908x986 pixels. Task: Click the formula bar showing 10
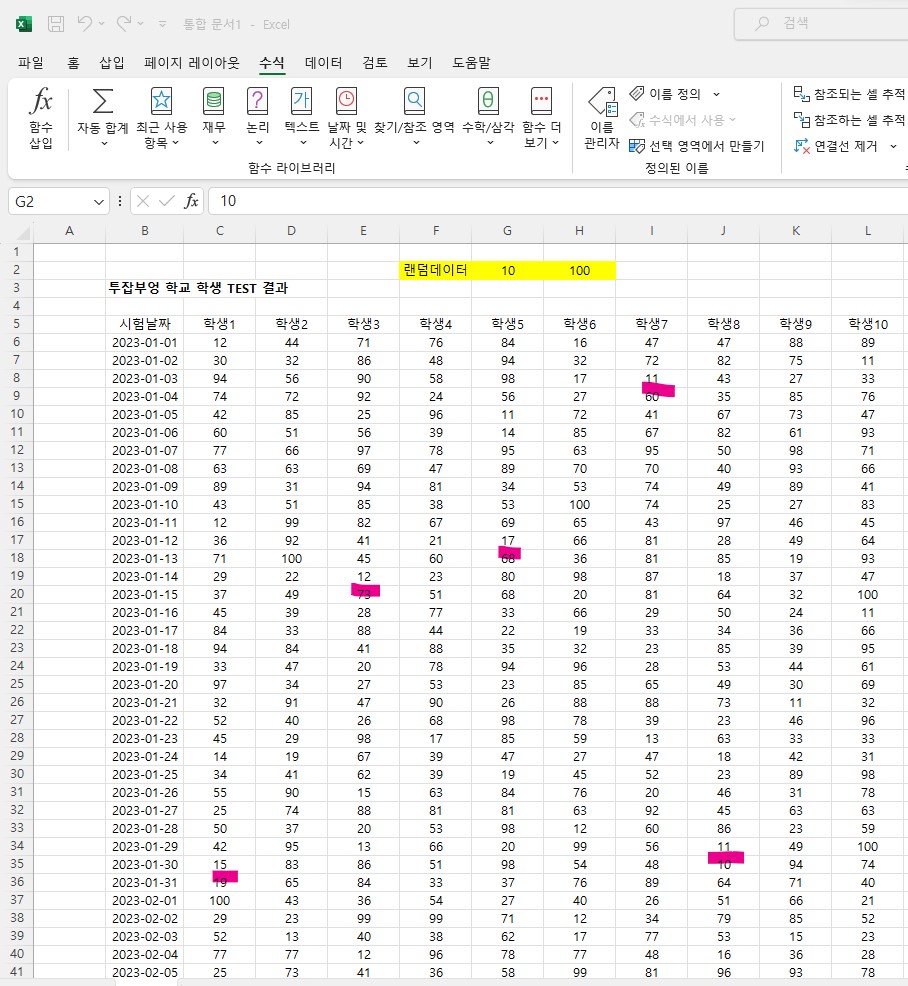tap(558, 201)
